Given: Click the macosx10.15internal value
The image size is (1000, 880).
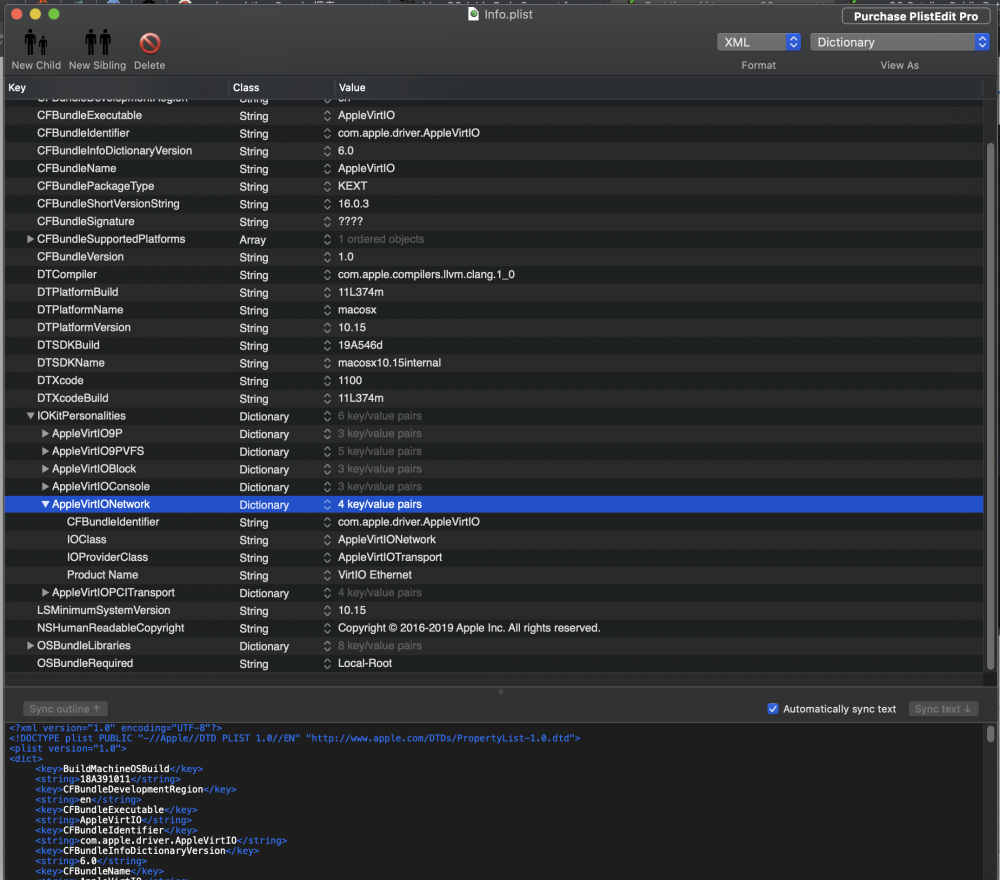Looking at the screenshot, I should point(389,363).
